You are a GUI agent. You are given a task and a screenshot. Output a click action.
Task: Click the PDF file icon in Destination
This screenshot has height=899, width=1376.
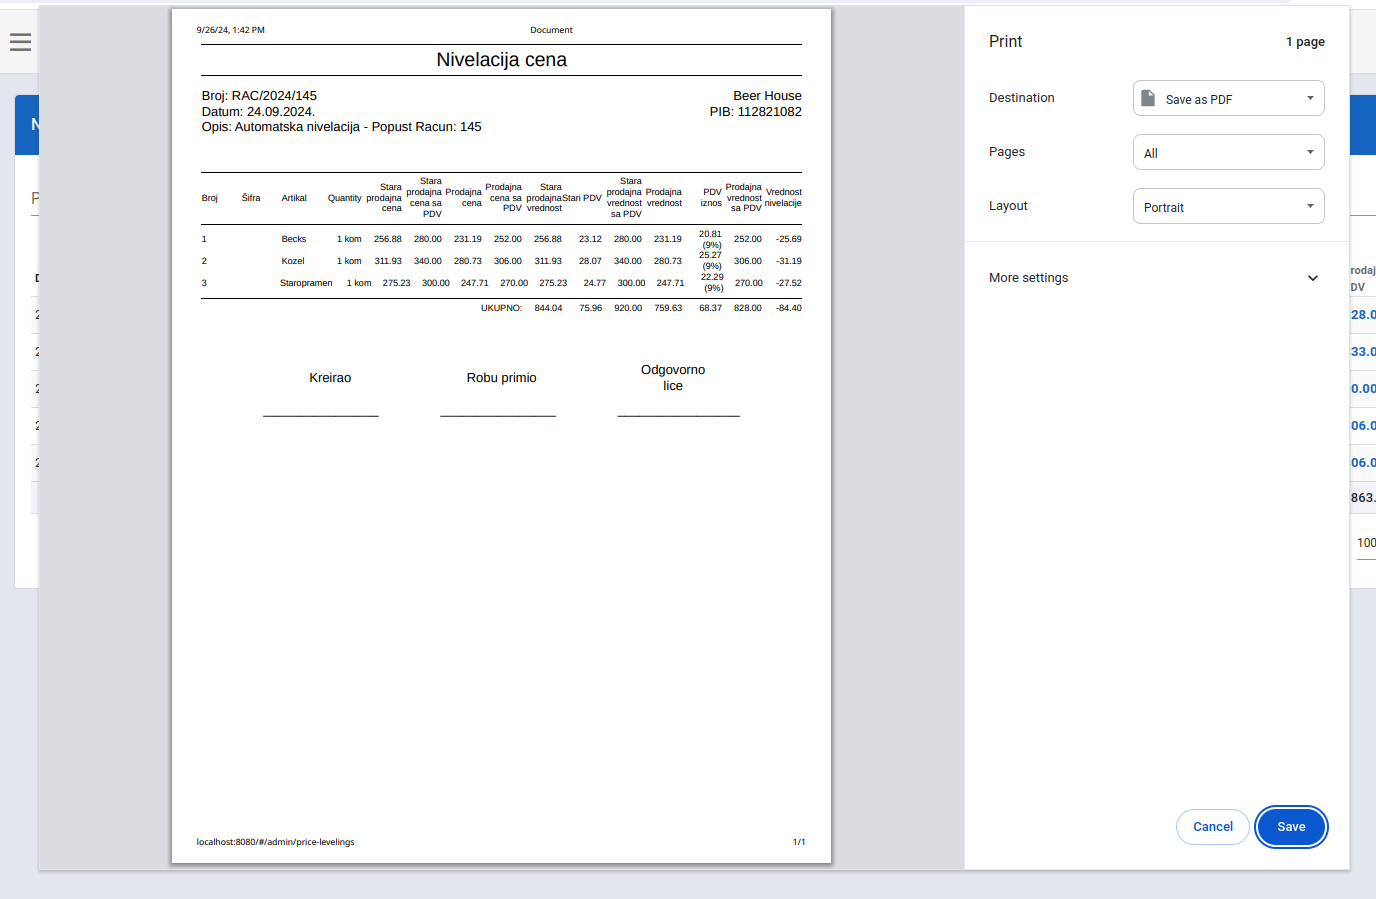pyautogui.click(x=1149, y=98)
